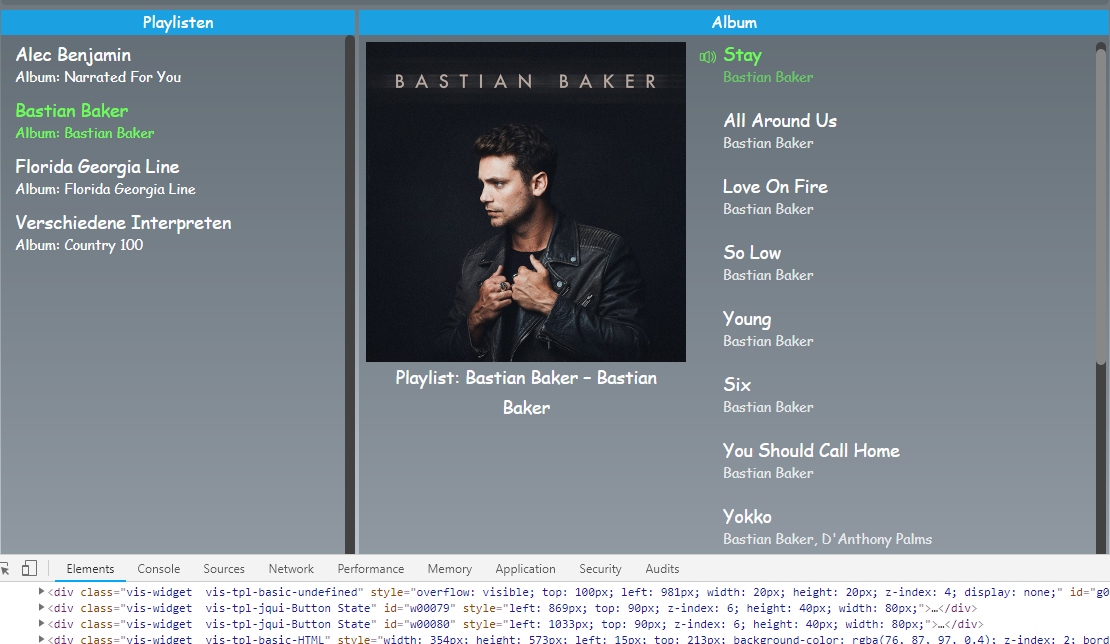Image resolution: width=1110 pixels, height=644 pixels.
Task: Select the Bastian Baker playlist entry
Action: coord(71,110)
